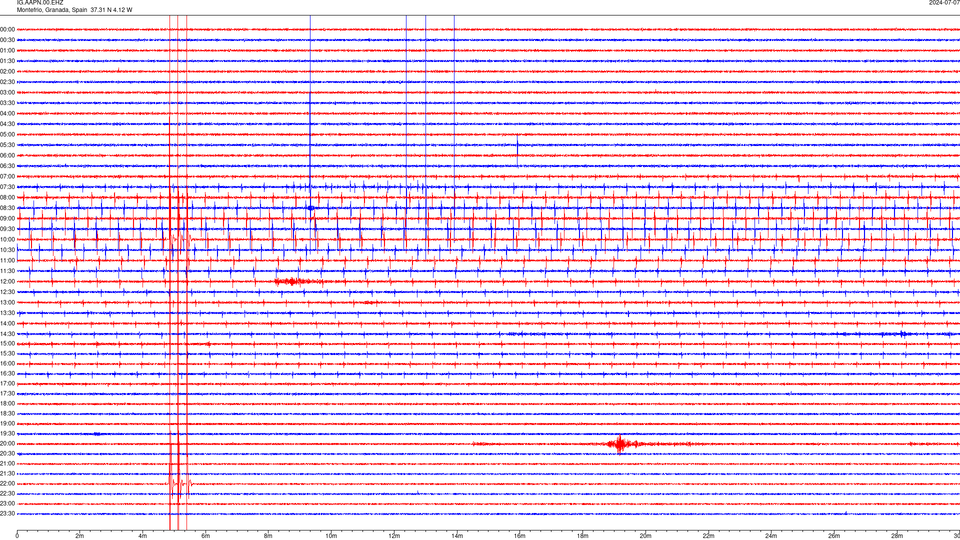
Task: Select the 12:00 row label
Action: (7, 282)
